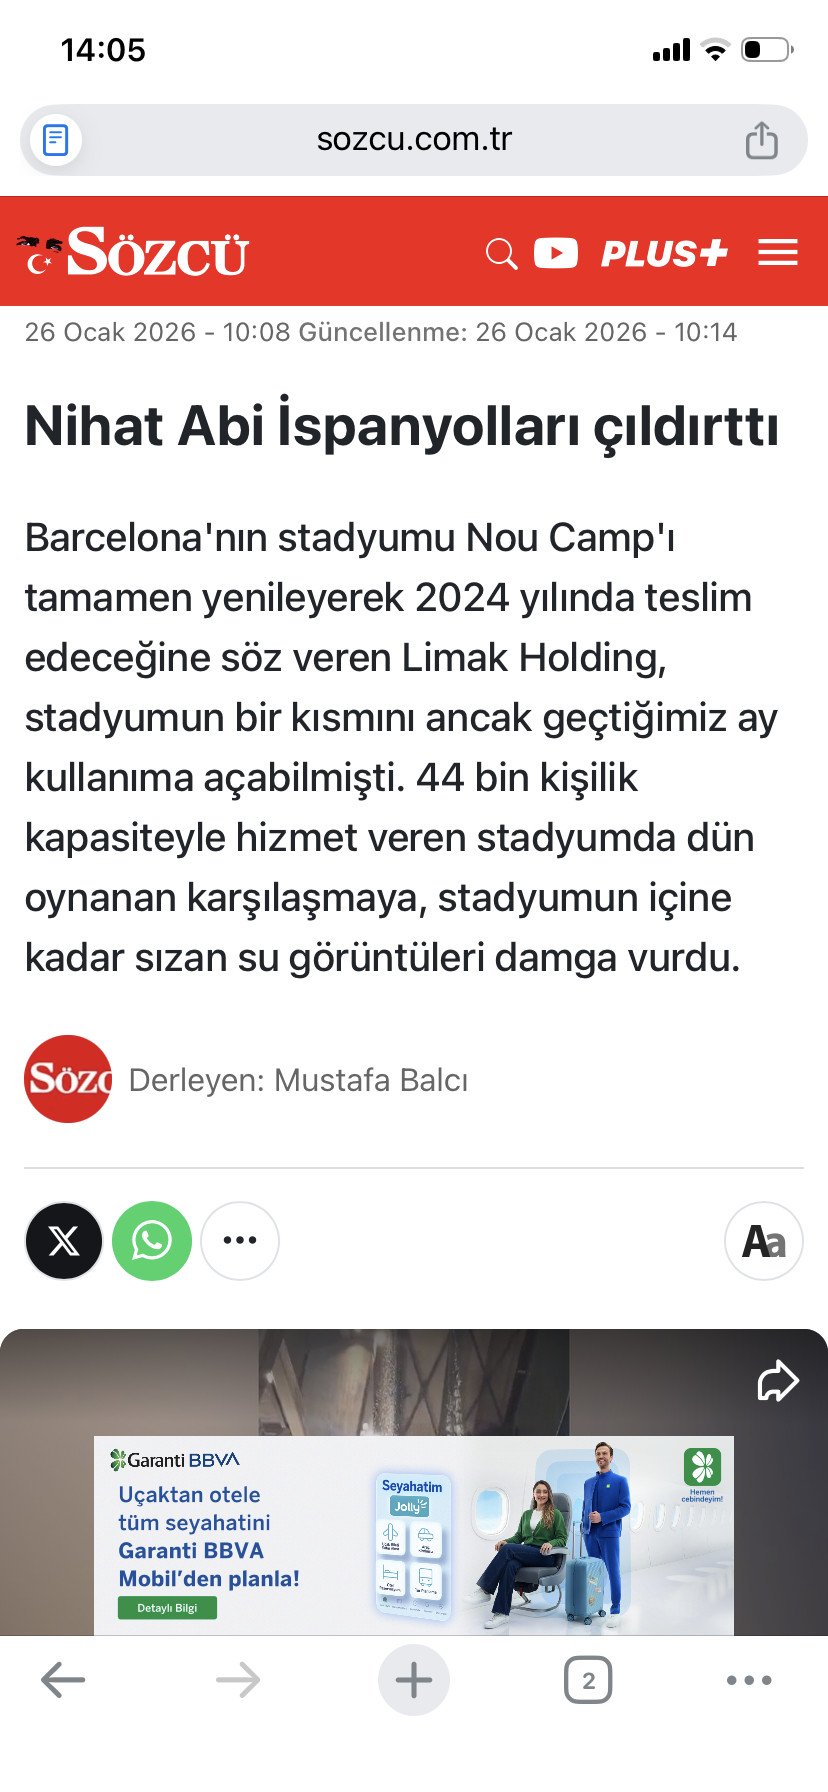
Task: Go to Sözcü PLUS+ section
Action: 663,254
